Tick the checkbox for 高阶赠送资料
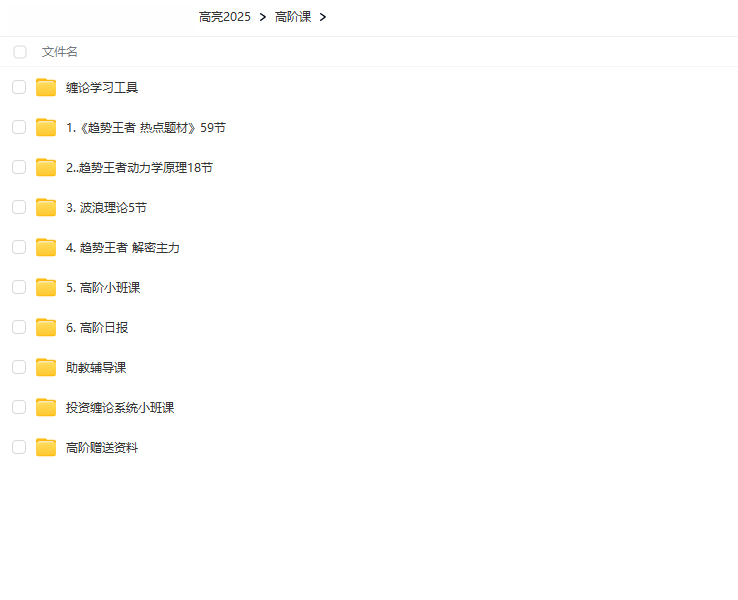Image resolution: width=738 pixels, height=600 pixels. [19, 447]
